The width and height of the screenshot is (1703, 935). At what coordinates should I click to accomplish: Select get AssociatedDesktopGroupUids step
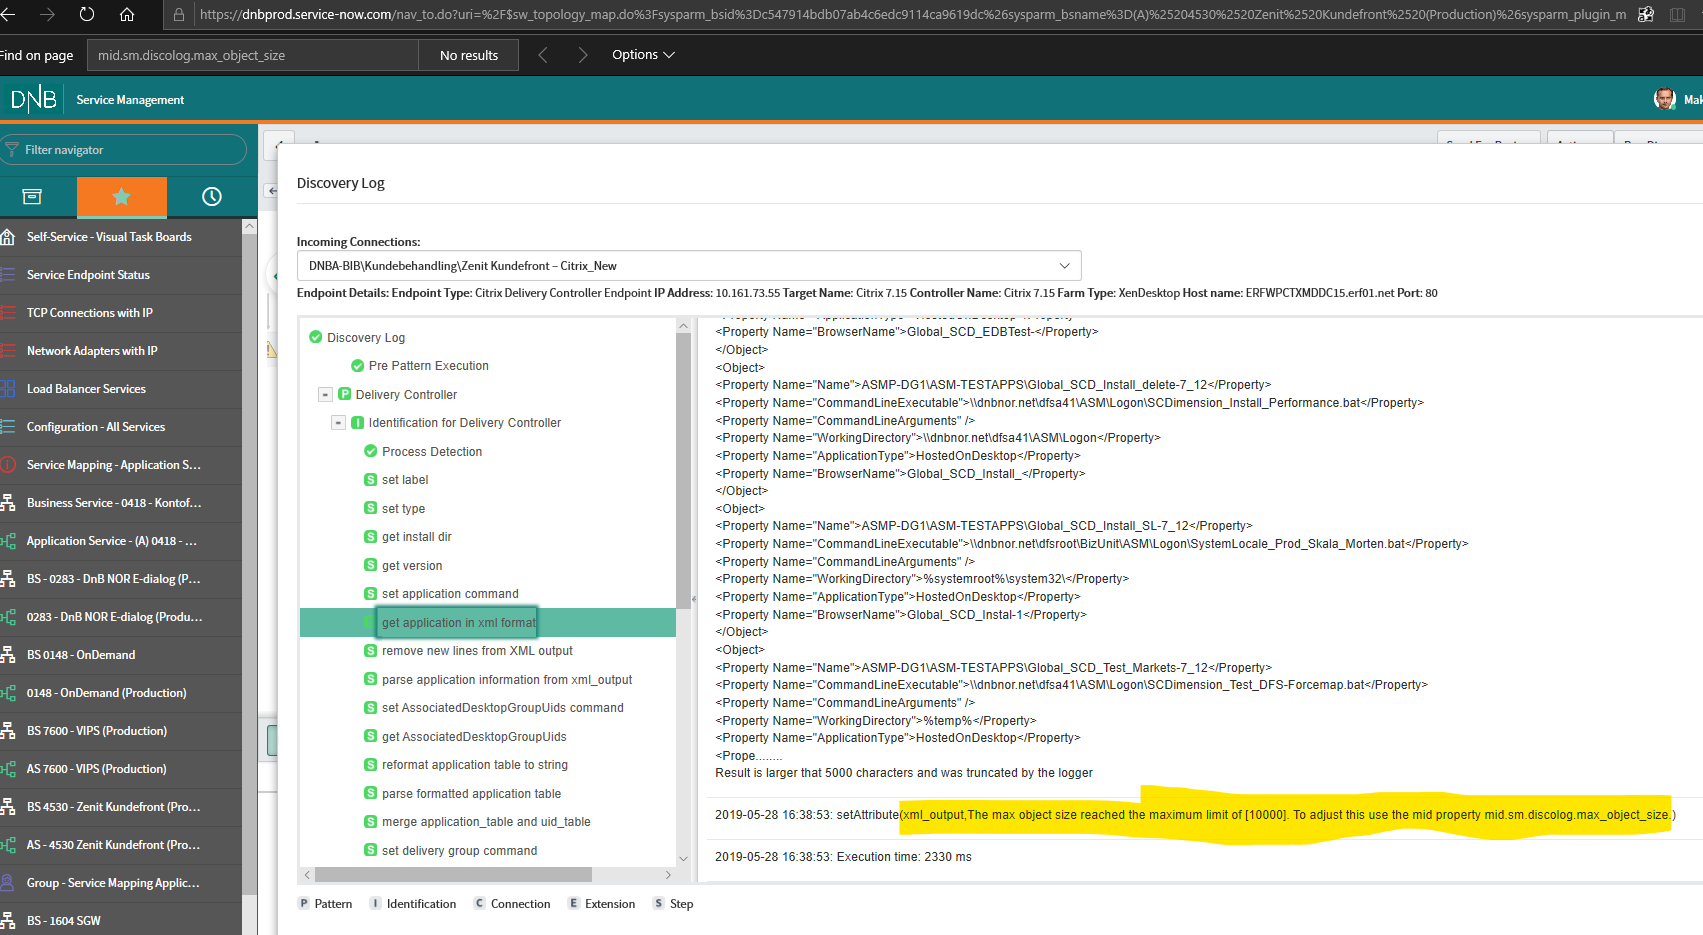(x=474, y=737)
